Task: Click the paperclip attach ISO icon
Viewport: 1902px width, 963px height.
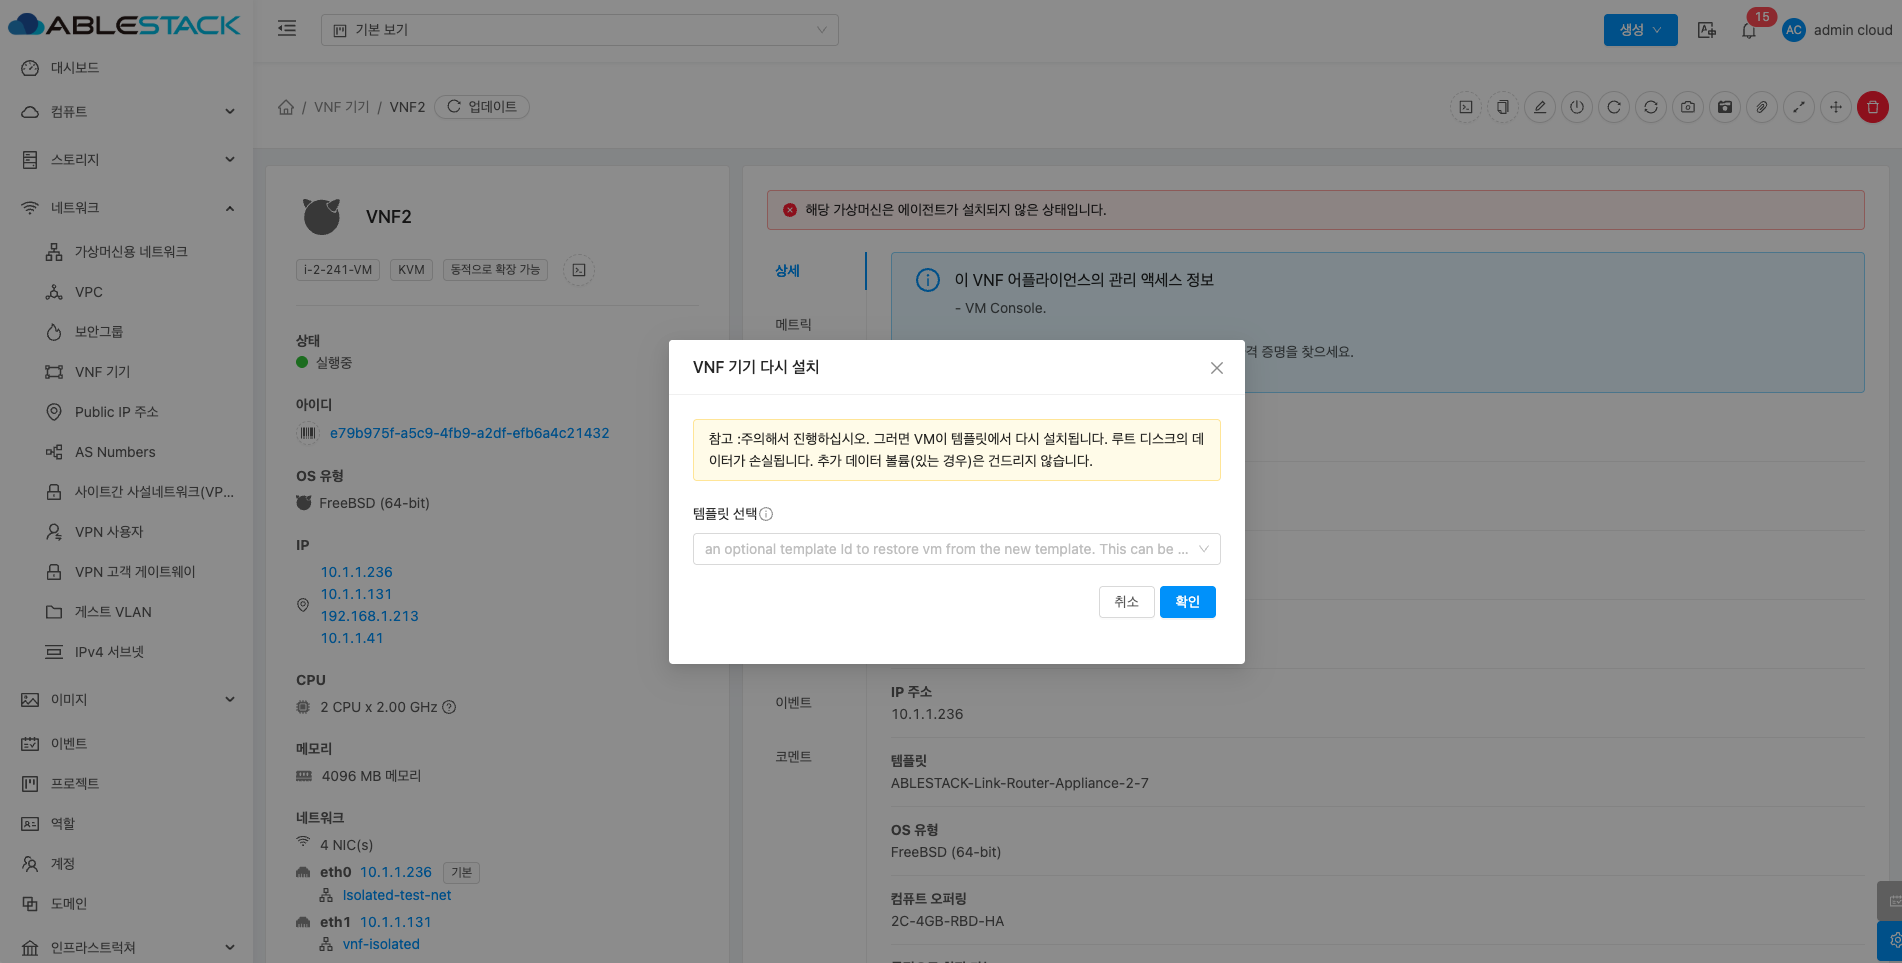Action: pos(1762,107)
